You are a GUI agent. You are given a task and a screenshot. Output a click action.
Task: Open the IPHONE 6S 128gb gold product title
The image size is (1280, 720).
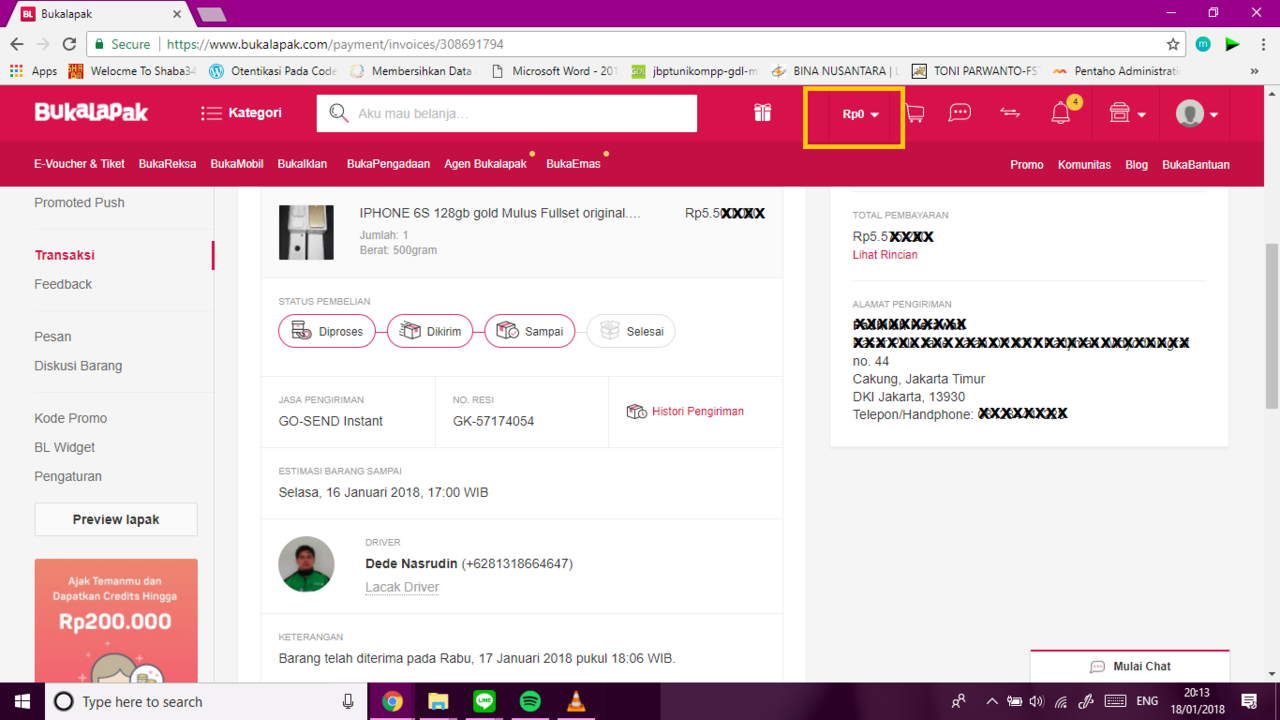pyautogui.click(x=500, y=213)
